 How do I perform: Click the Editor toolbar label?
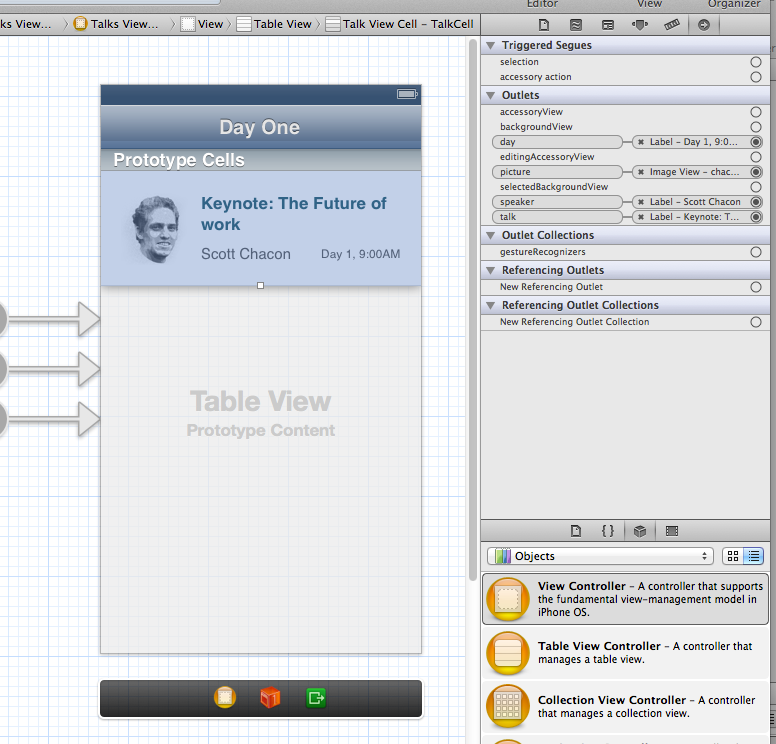[542, 4]
